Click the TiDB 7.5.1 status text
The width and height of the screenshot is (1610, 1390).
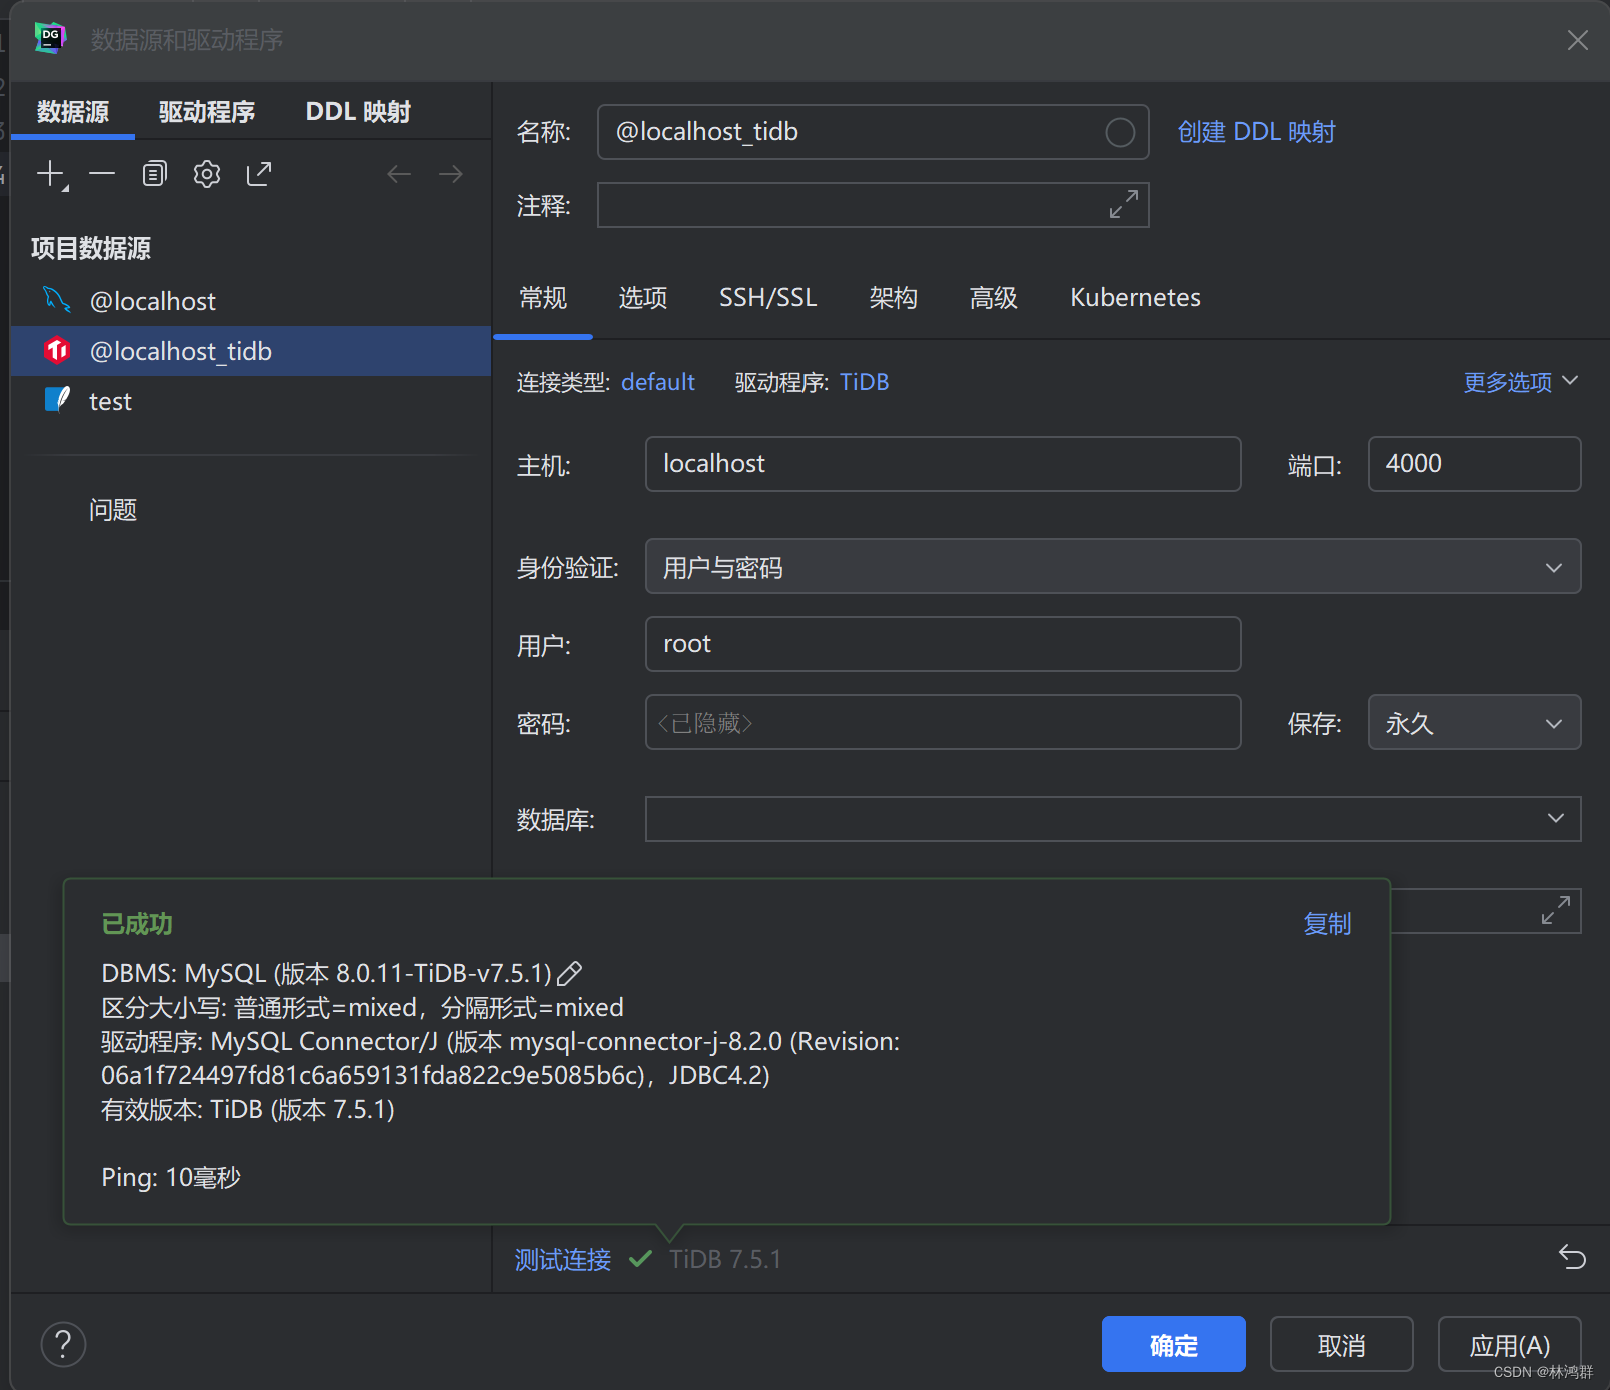[725, 1259]
